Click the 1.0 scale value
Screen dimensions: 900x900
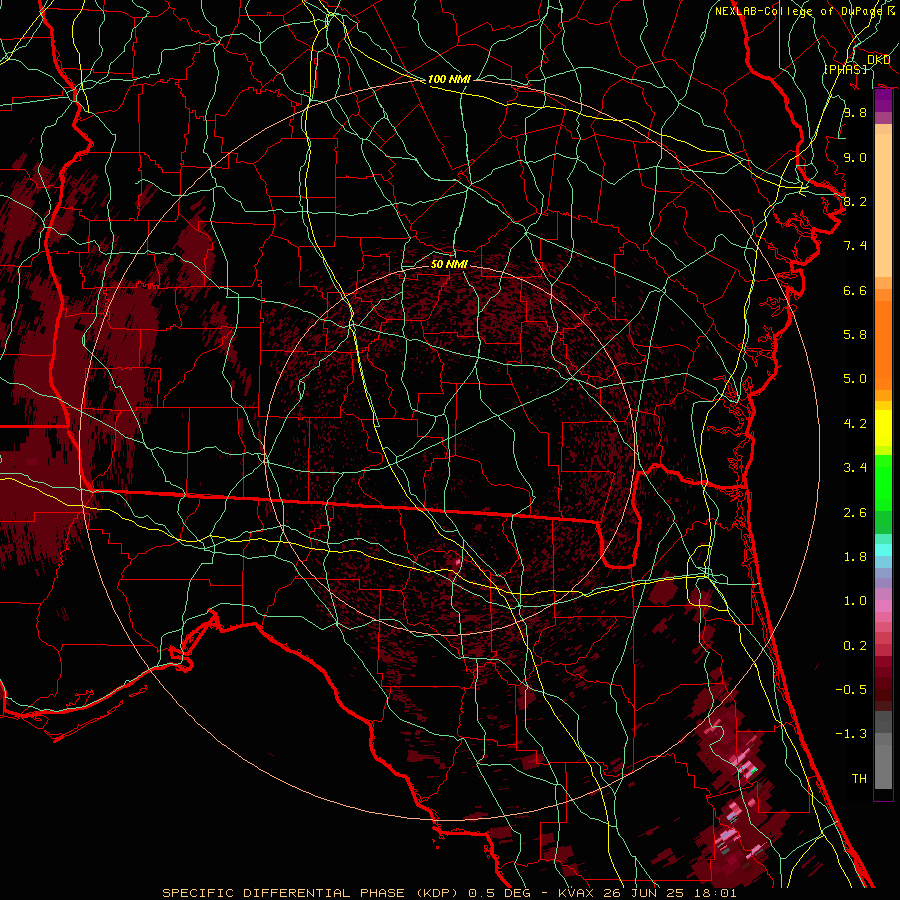click(x=855, y=601)
